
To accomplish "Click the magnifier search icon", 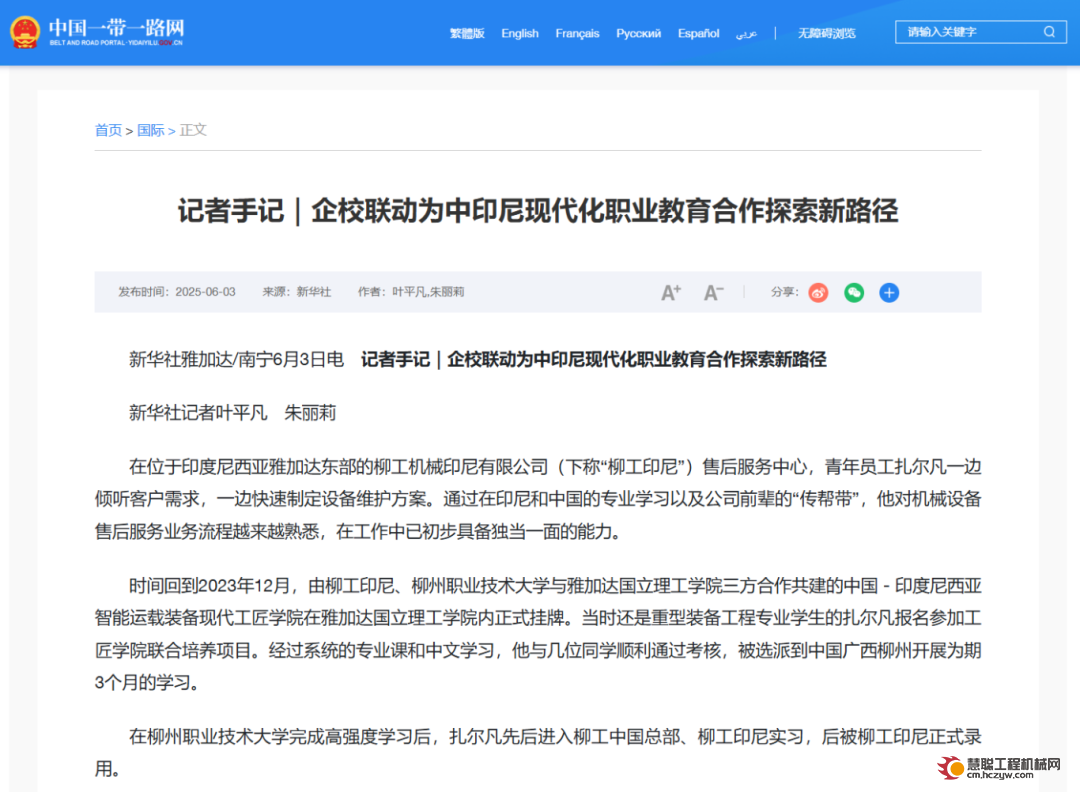I will click(1049, 32).
